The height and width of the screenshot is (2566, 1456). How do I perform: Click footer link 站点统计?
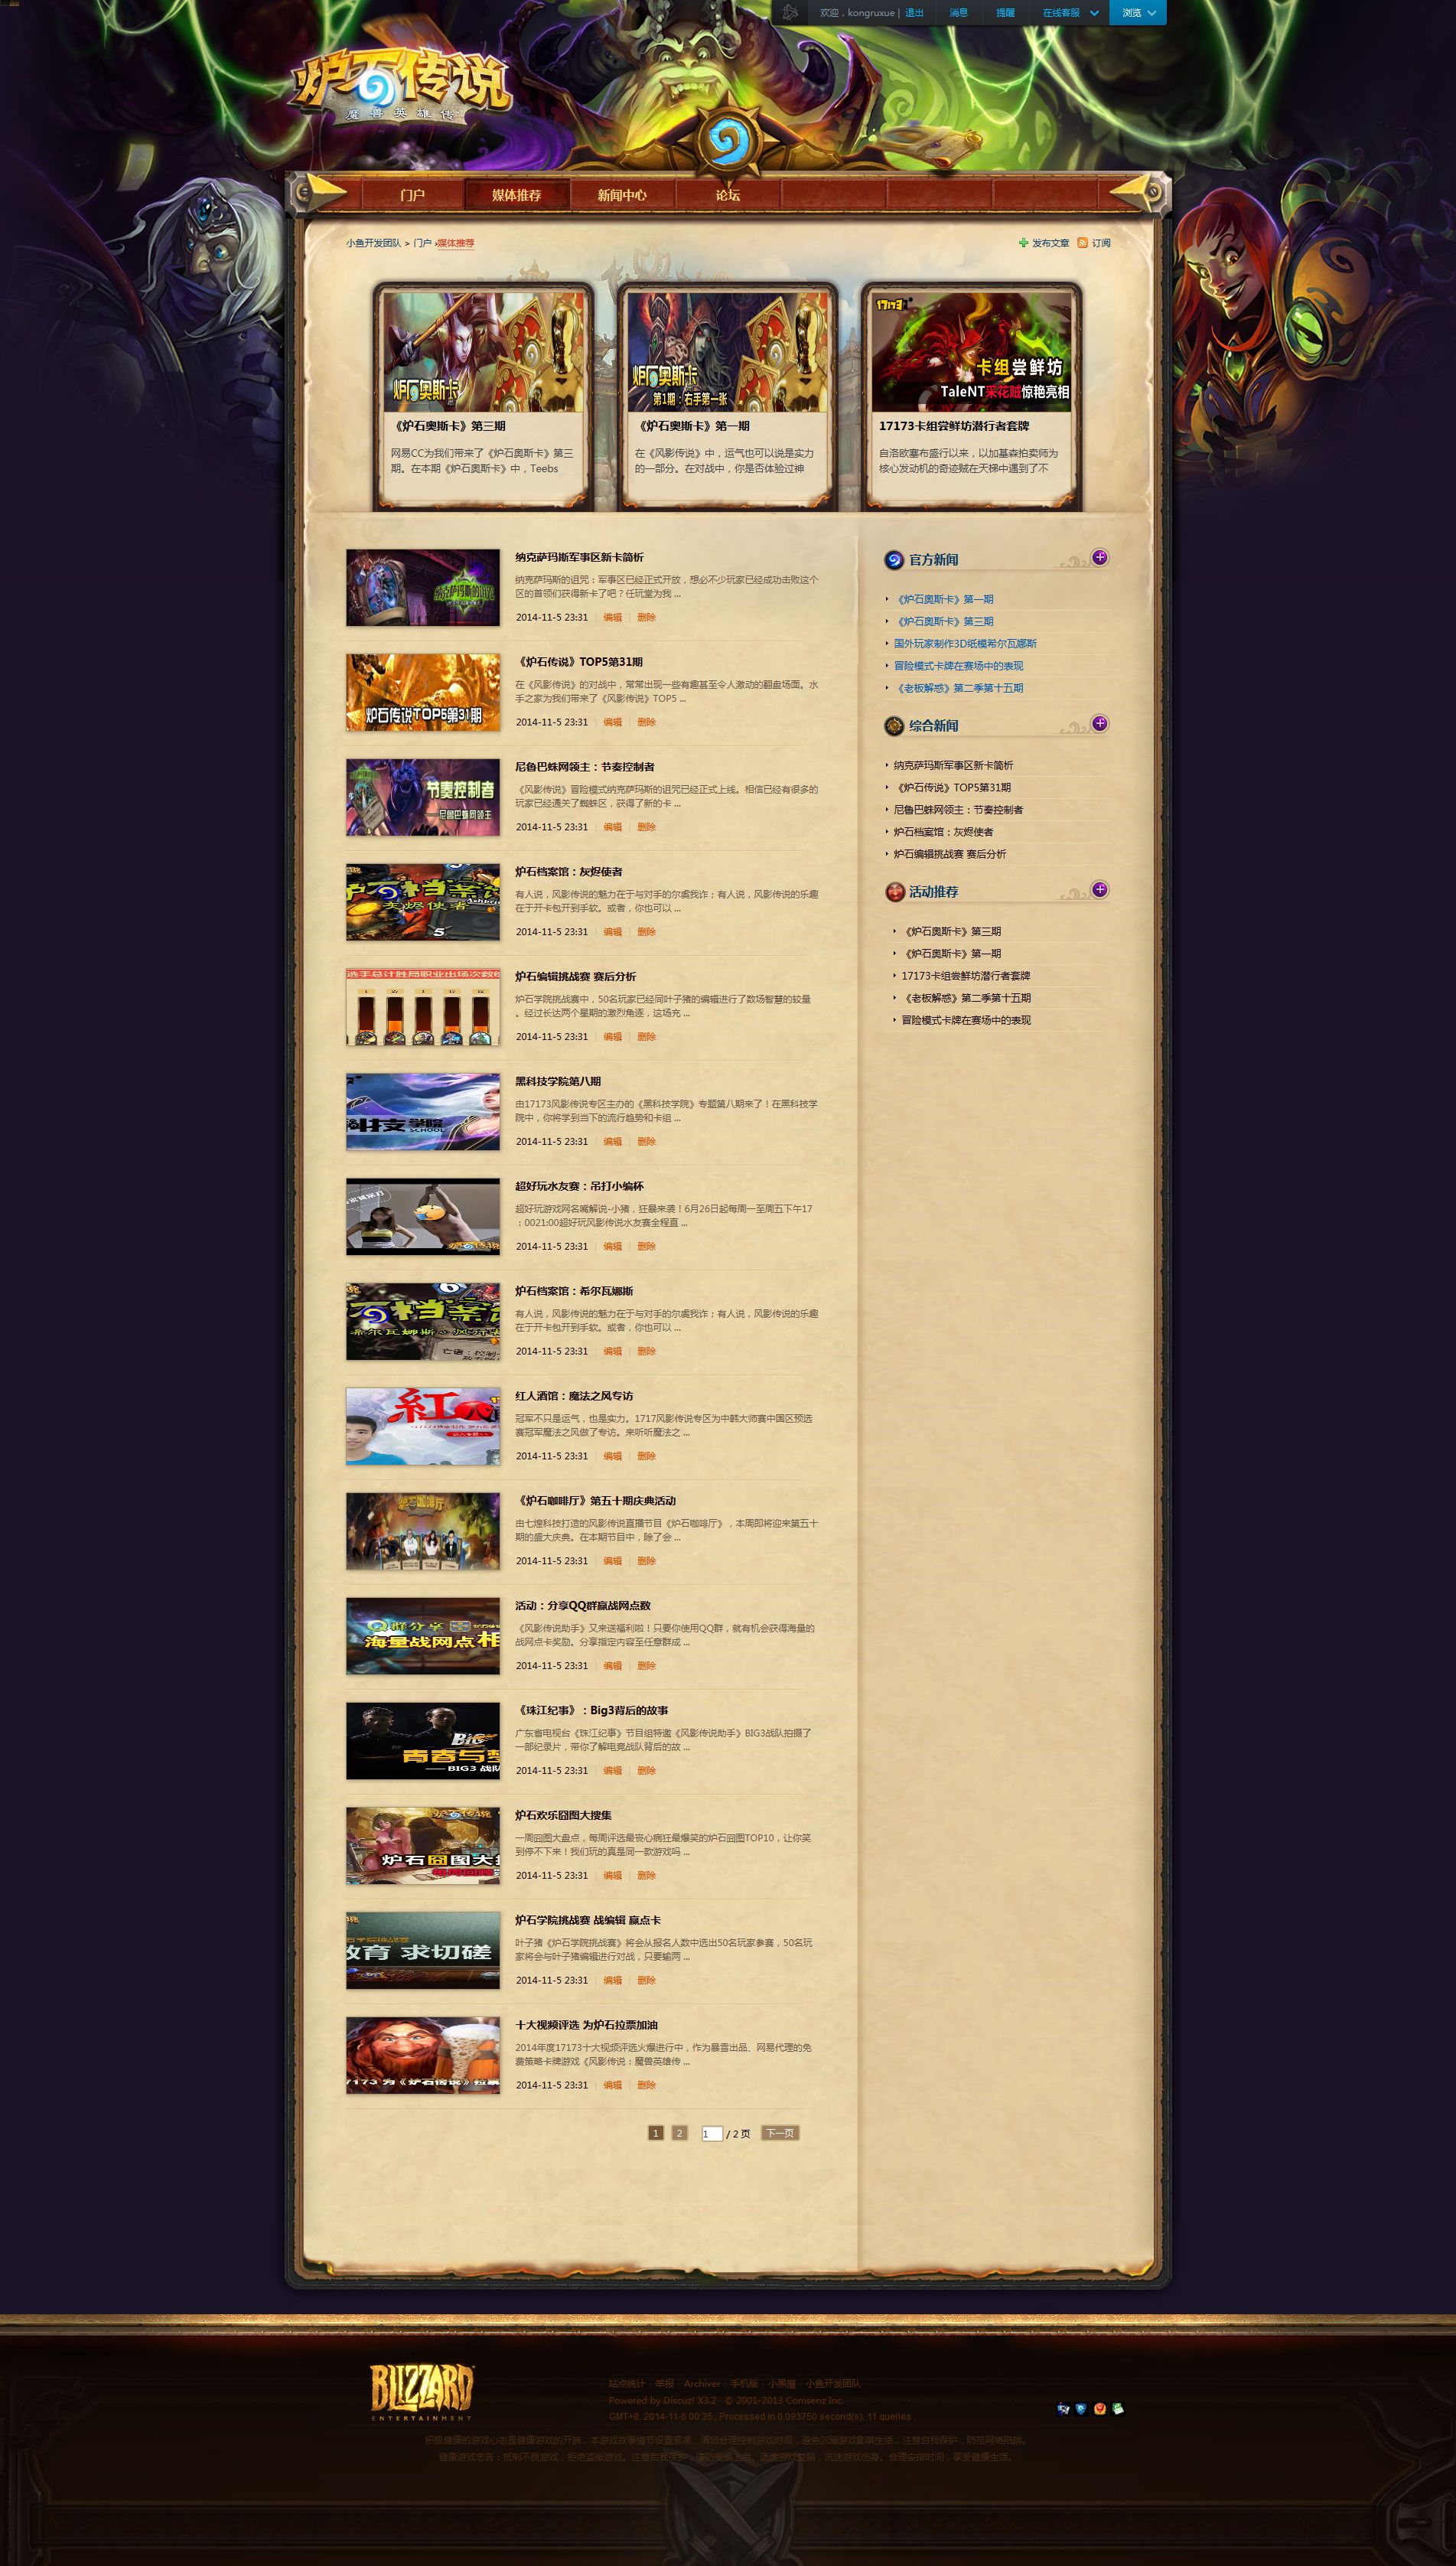626,2383
